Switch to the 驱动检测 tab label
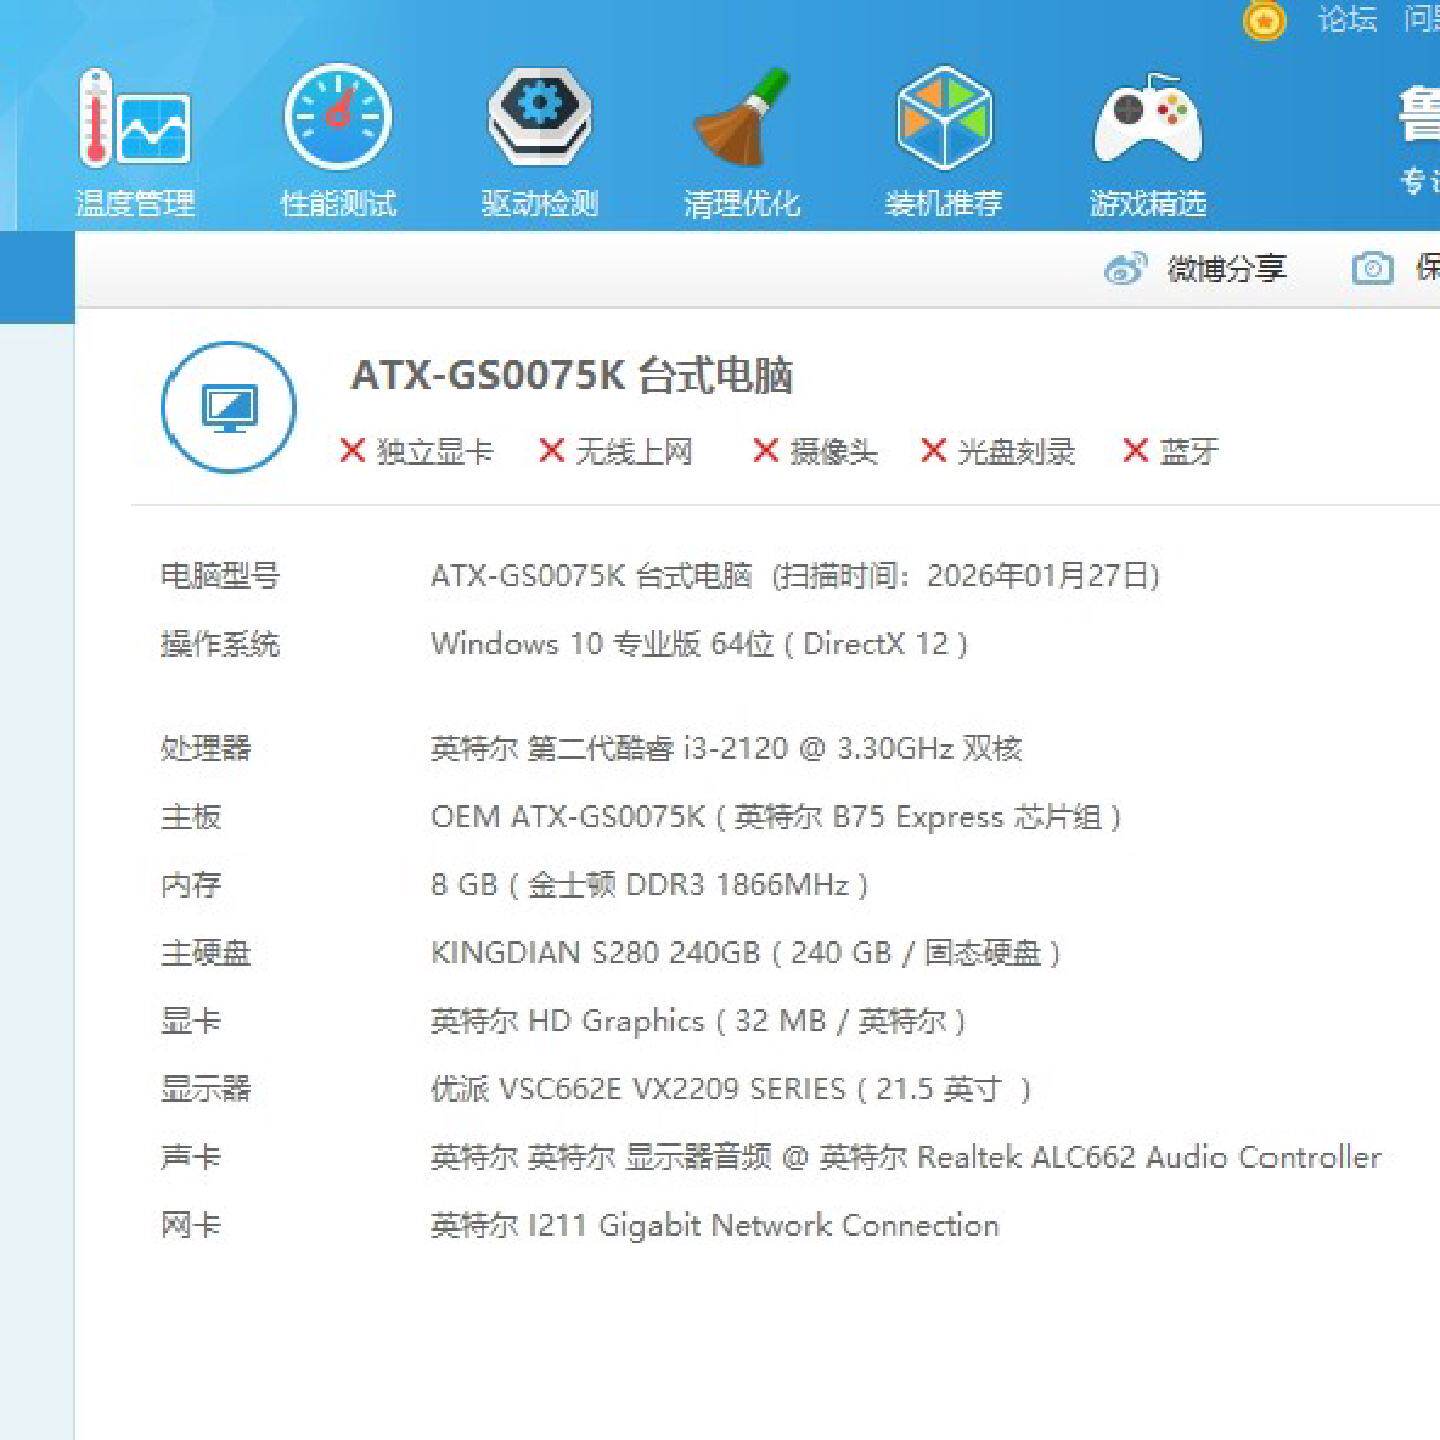Image resolution: width=1440 pixels, height=1440 pixels. click(540, 204)
